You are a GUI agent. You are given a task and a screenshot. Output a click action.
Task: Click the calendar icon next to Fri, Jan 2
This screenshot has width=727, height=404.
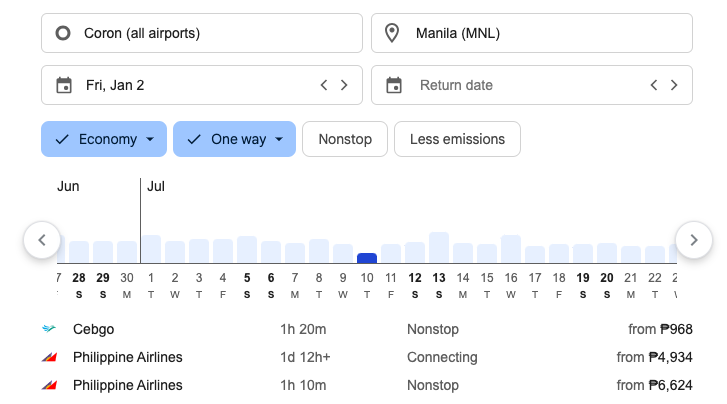point(64,85)
